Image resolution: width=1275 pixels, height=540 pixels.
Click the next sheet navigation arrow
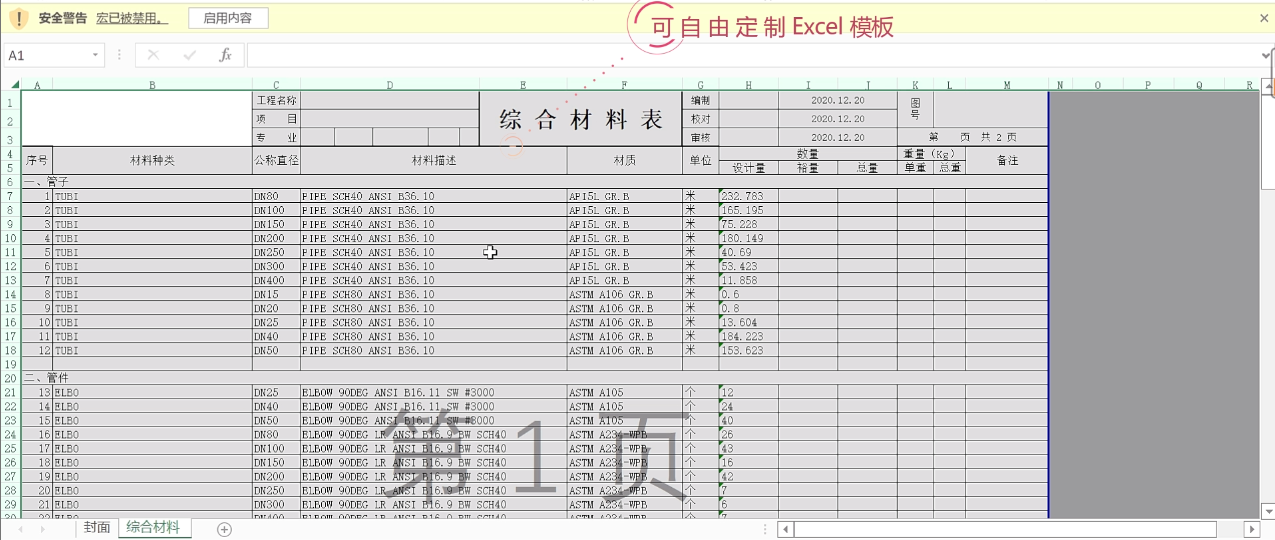pos(42,529)
